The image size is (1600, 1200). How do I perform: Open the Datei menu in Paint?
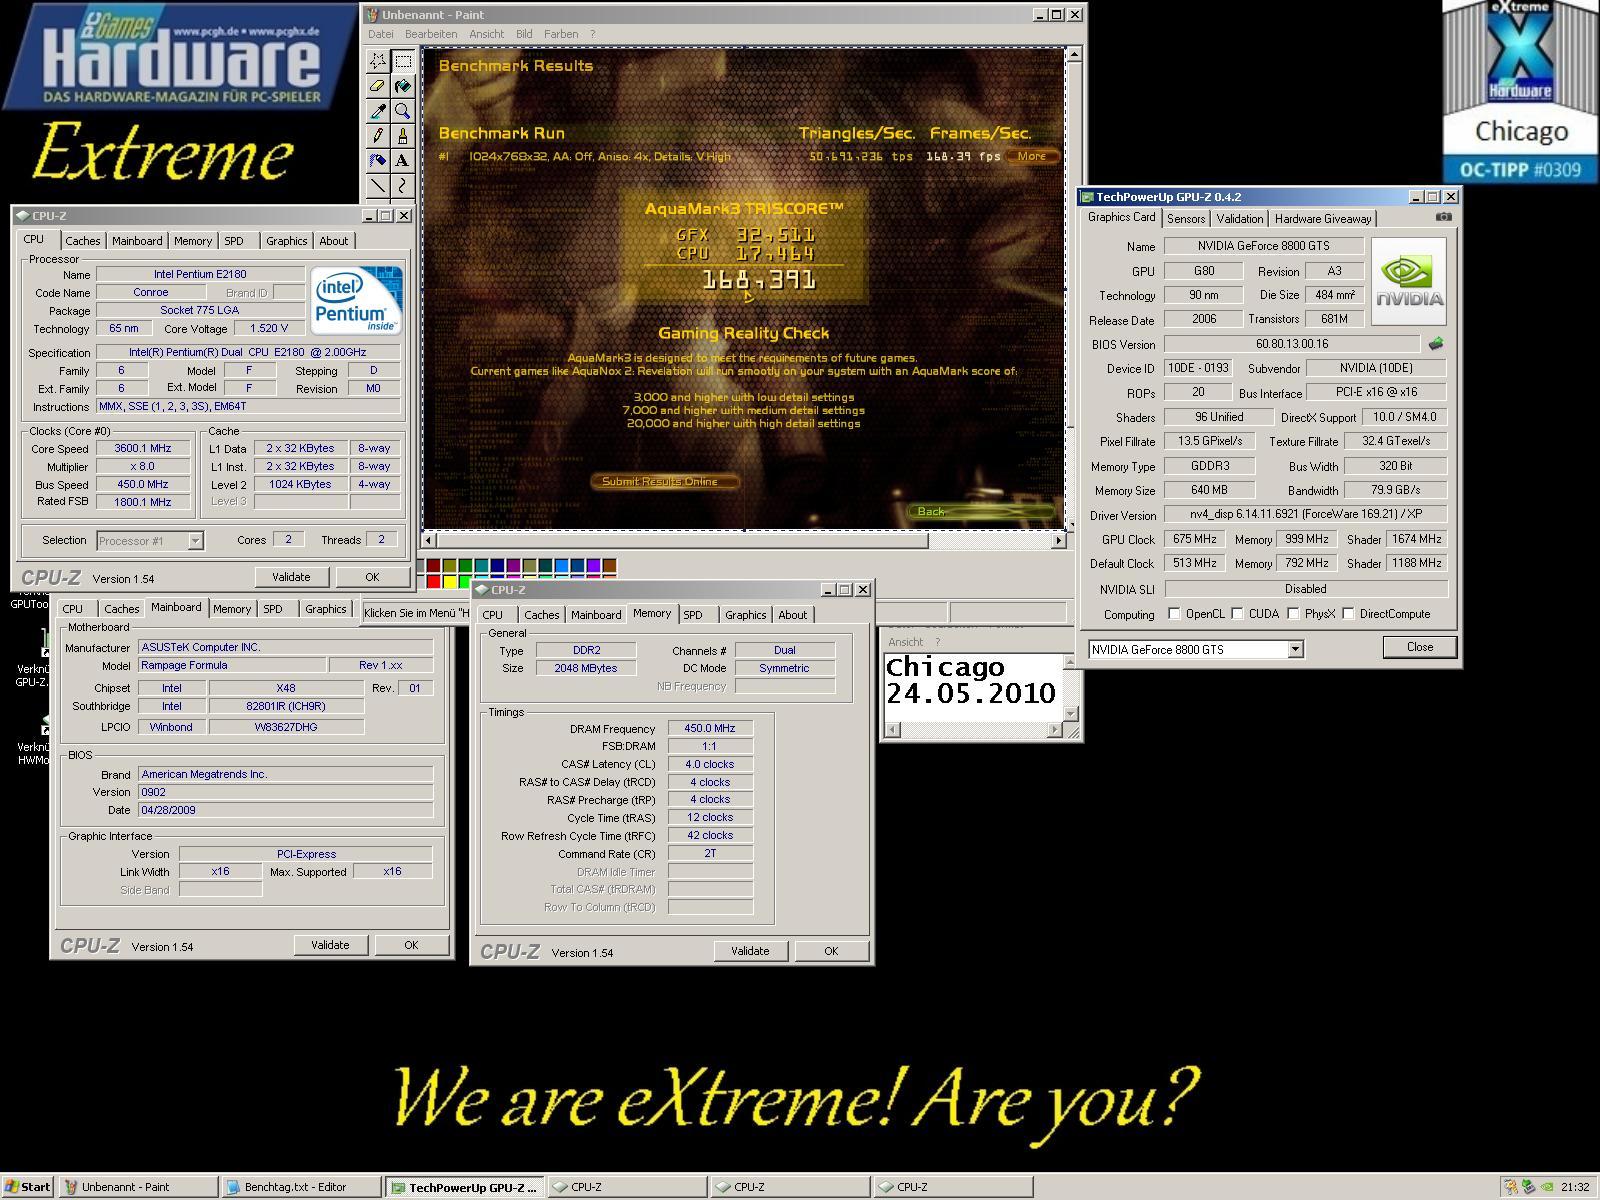[381, 34]
